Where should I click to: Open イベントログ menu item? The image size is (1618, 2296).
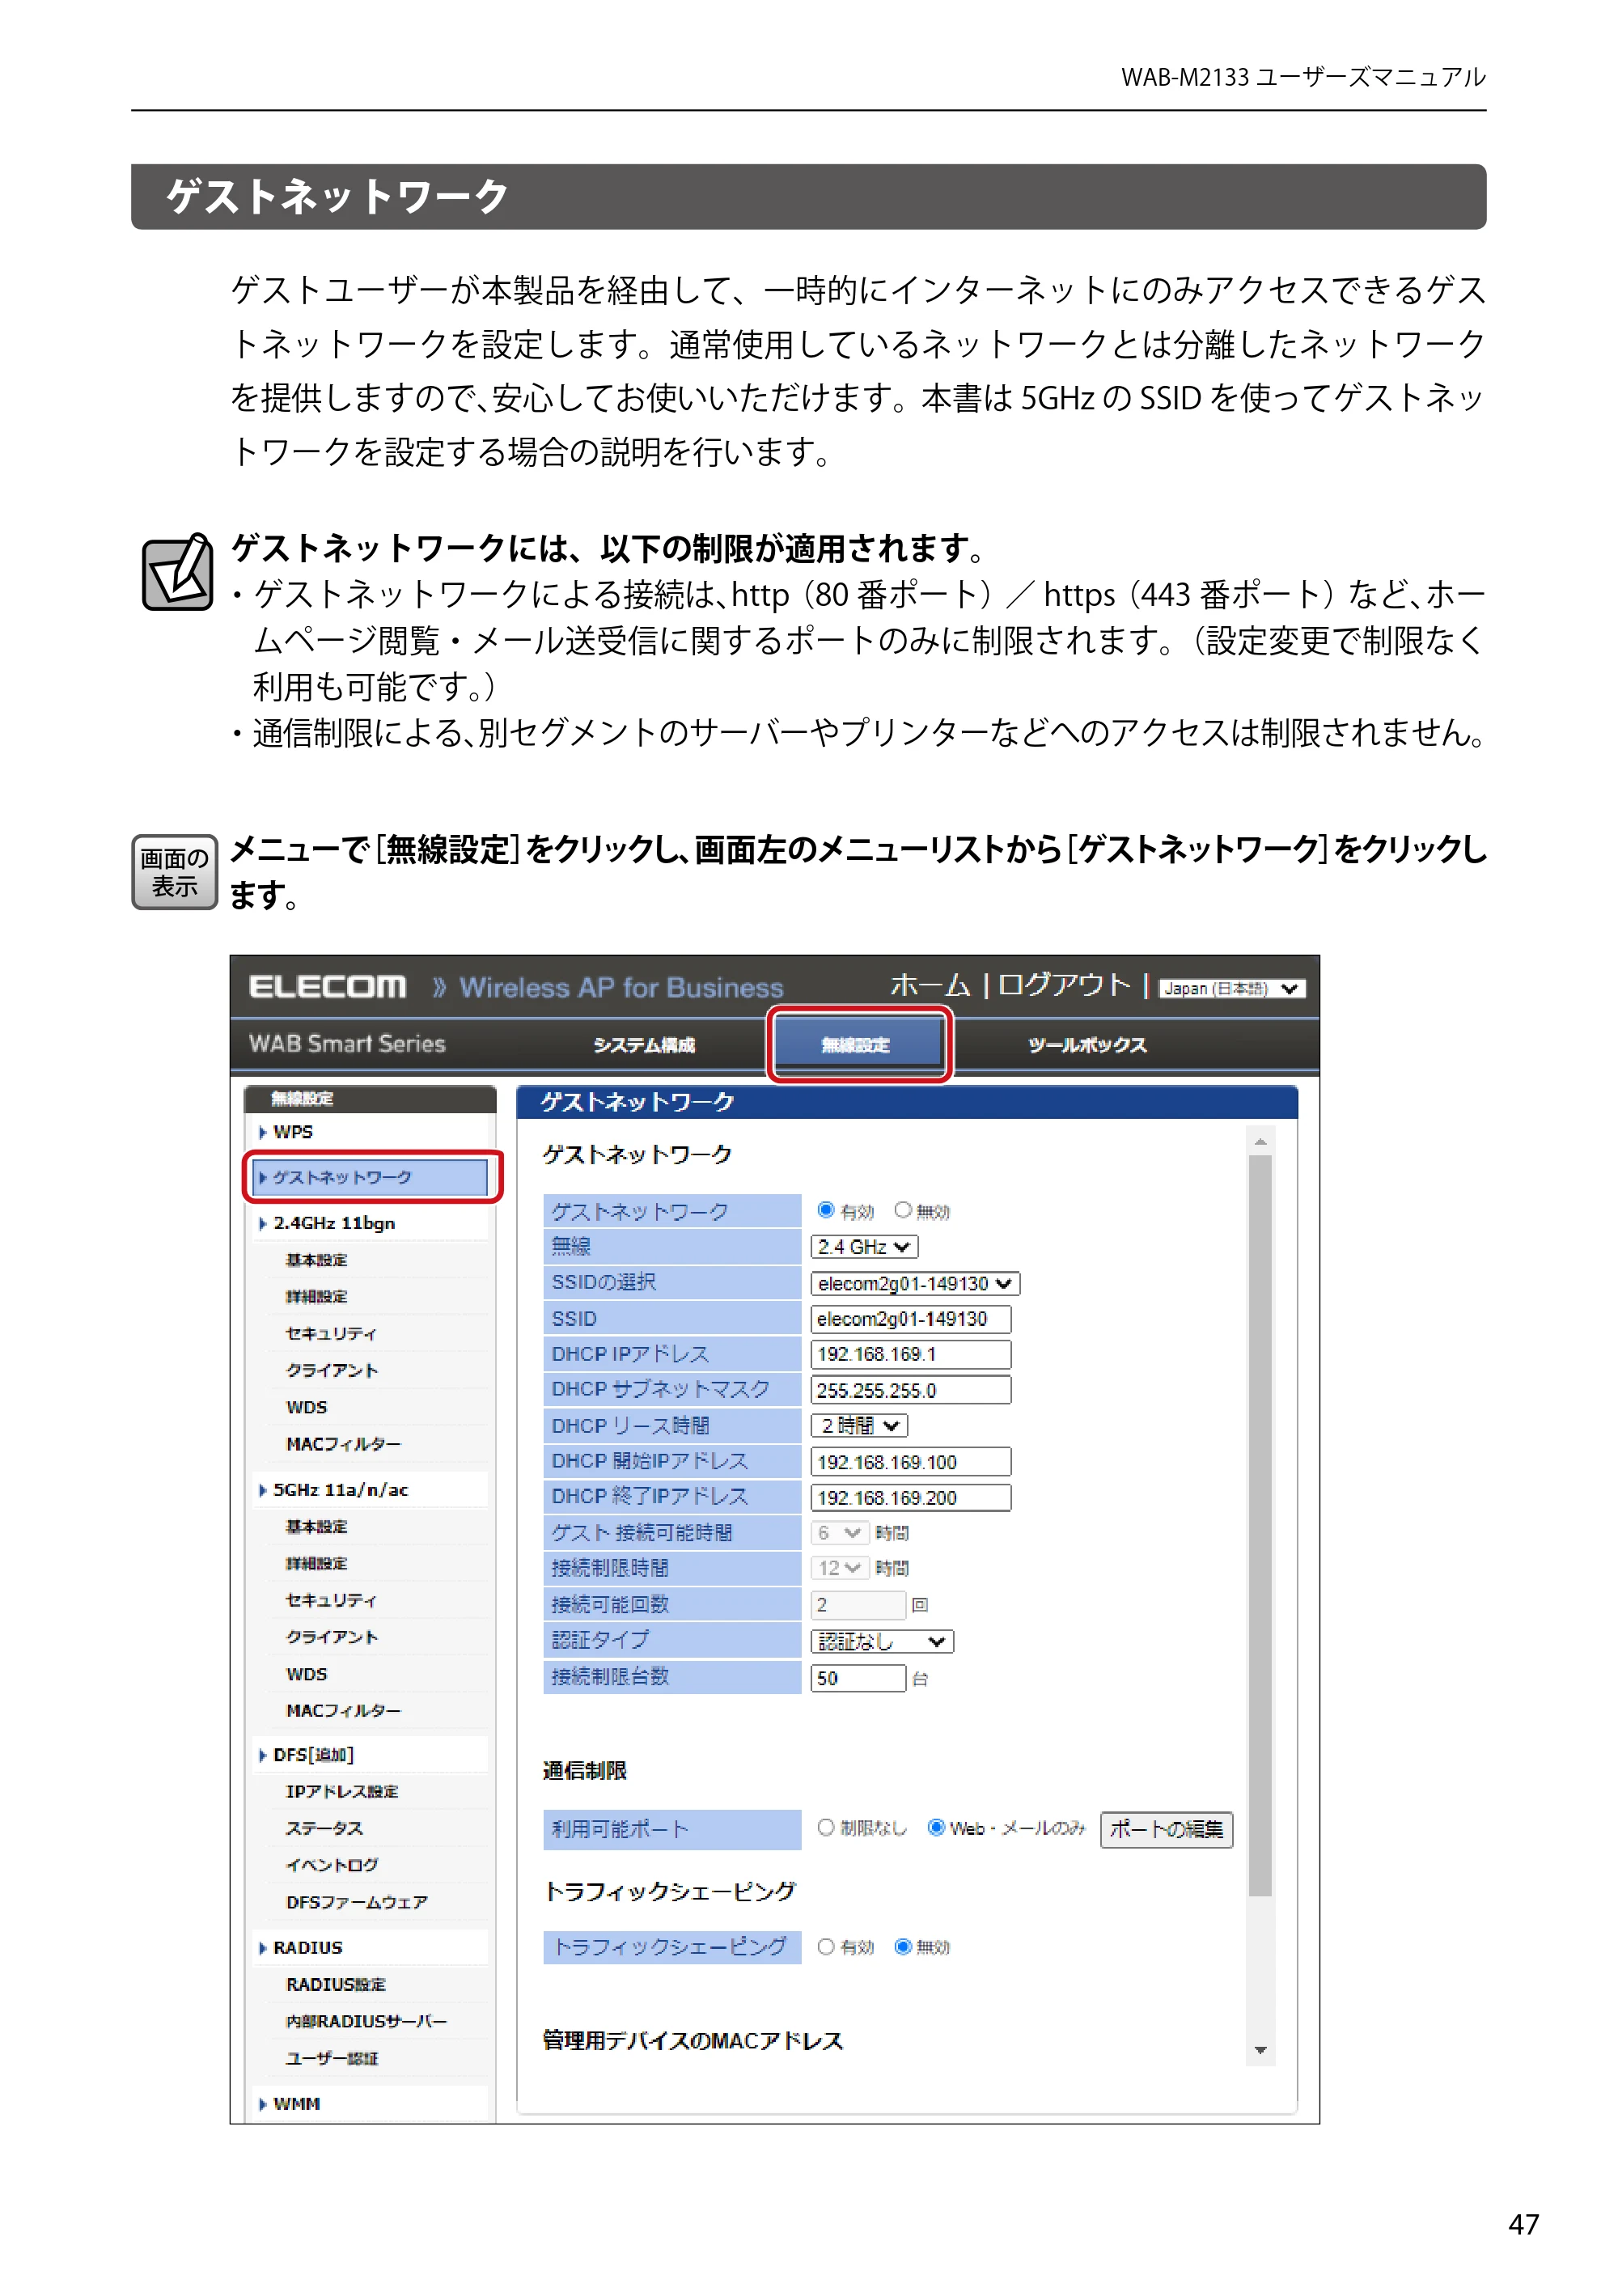(332, 1866)
